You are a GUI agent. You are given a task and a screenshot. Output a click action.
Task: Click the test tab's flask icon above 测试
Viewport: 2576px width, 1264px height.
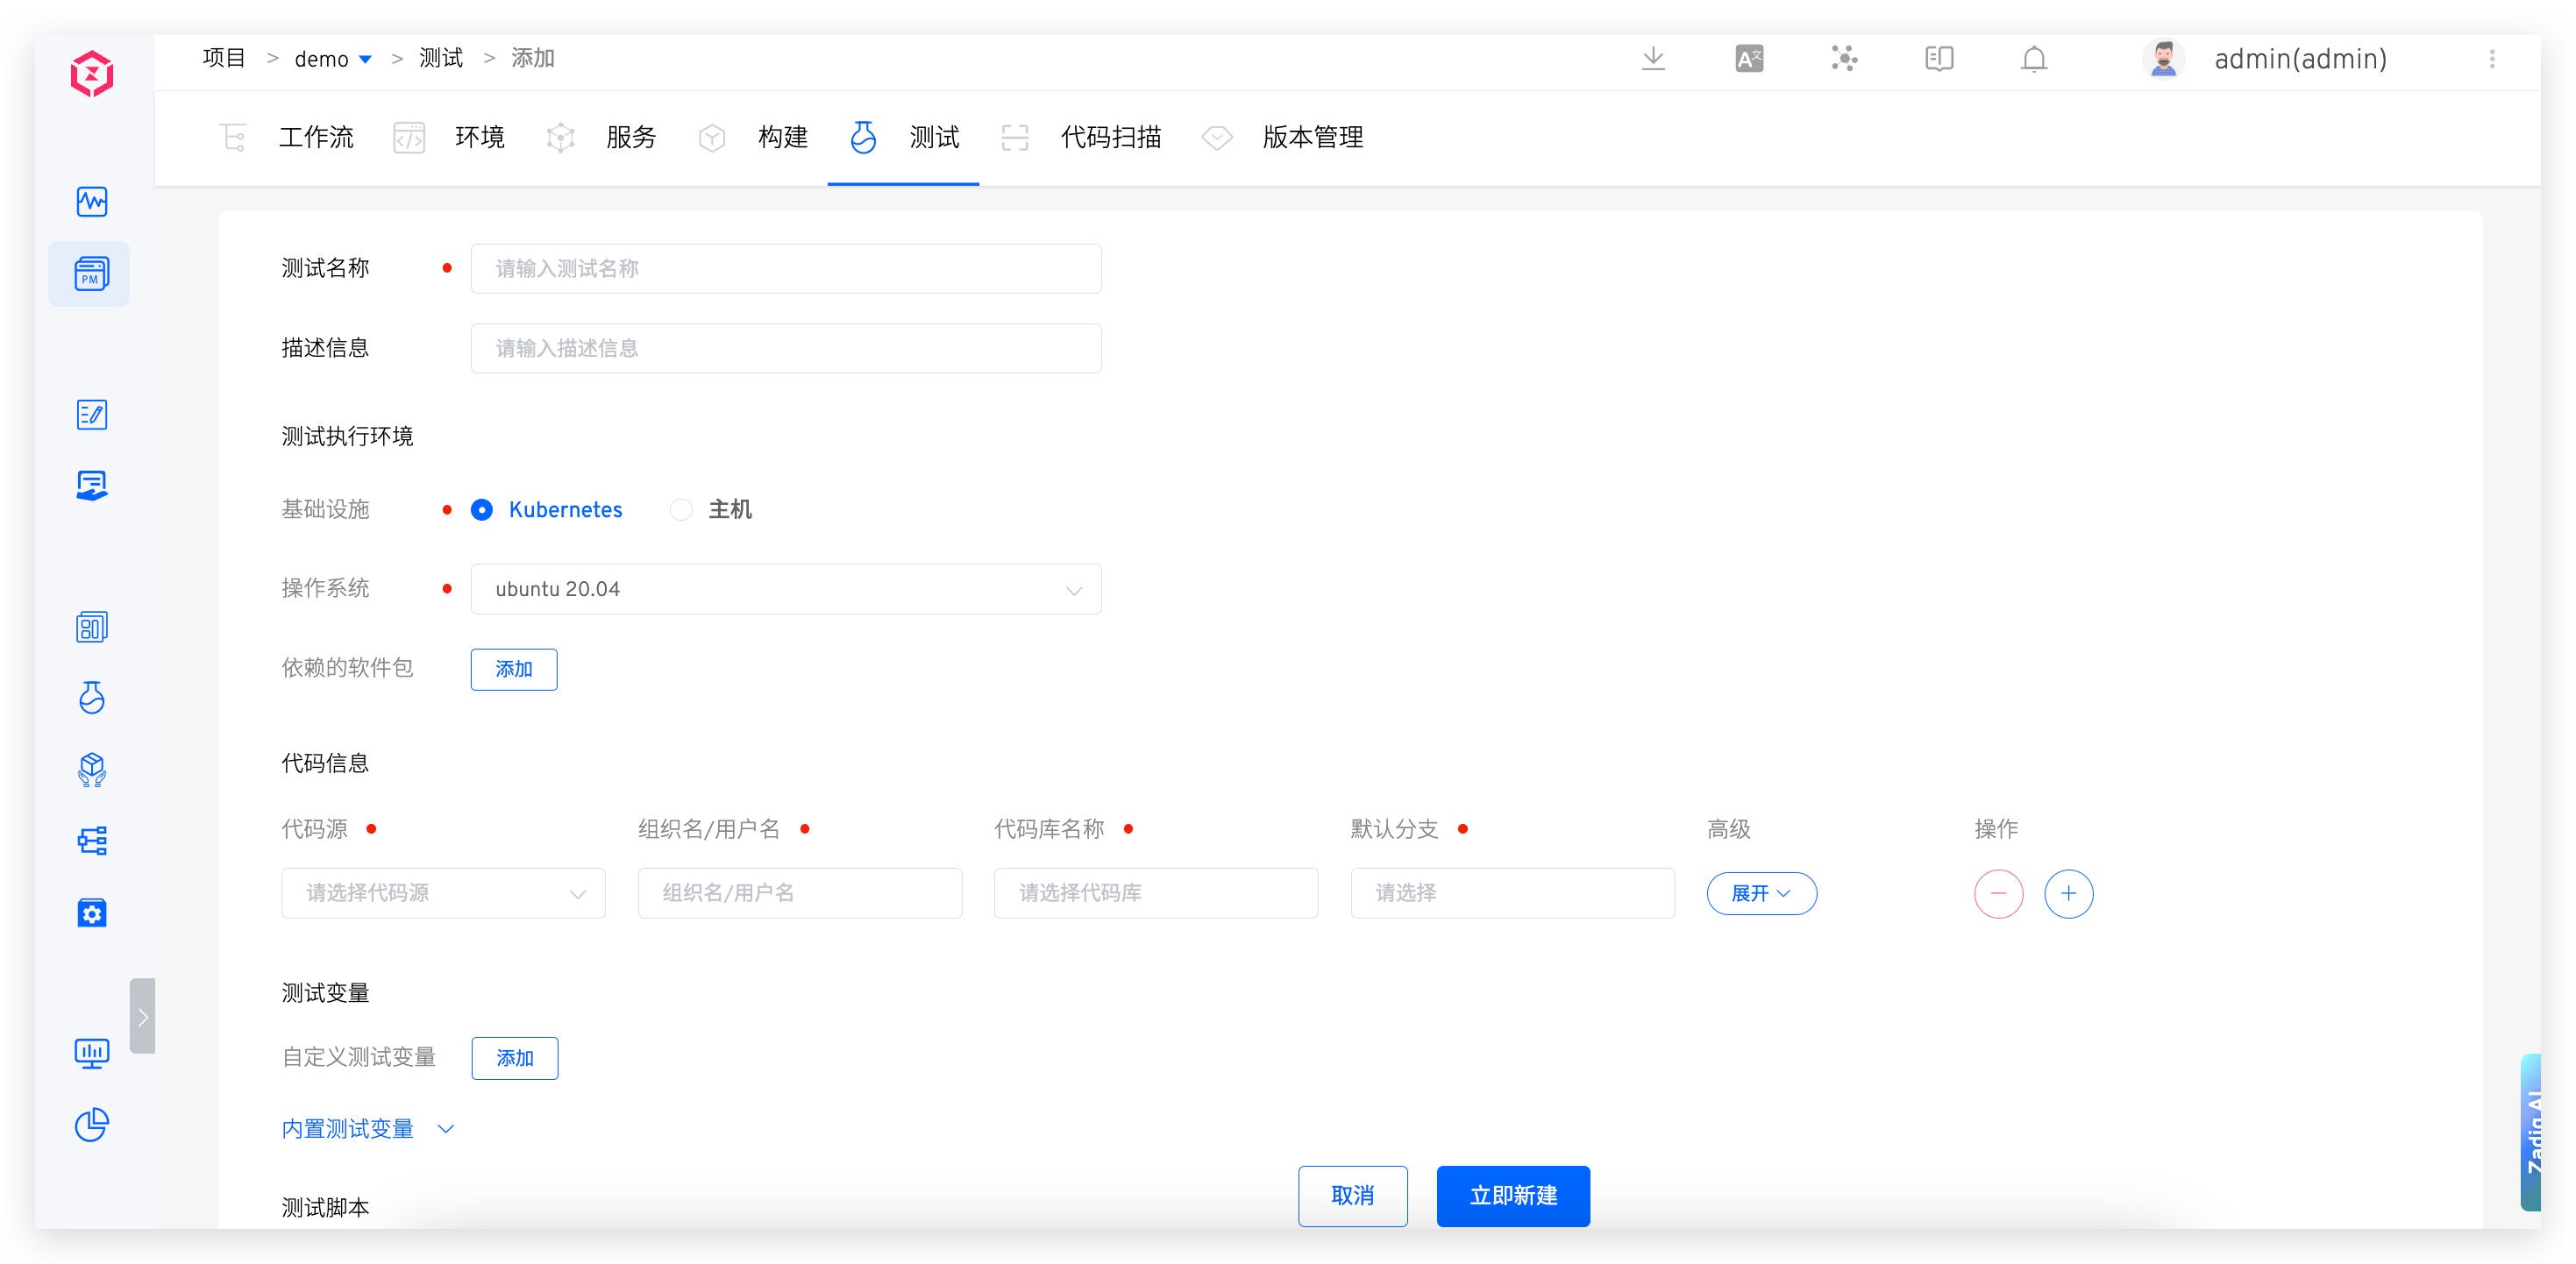click(x=862, y=138)
